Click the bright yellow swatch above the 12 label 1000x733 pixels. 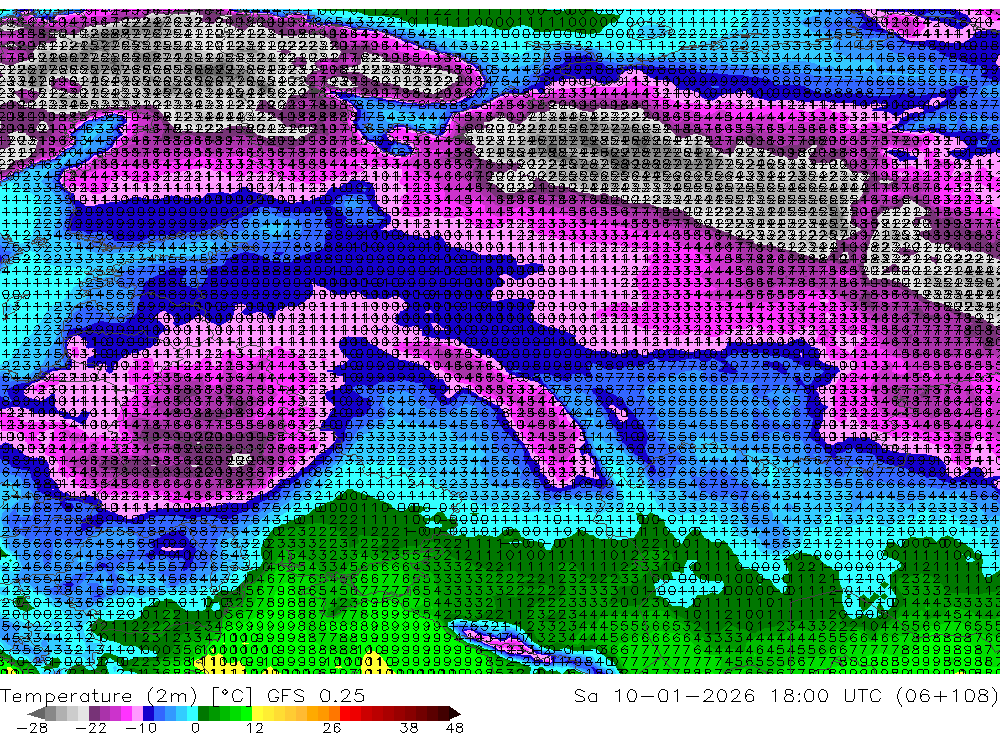click(258, 713)
